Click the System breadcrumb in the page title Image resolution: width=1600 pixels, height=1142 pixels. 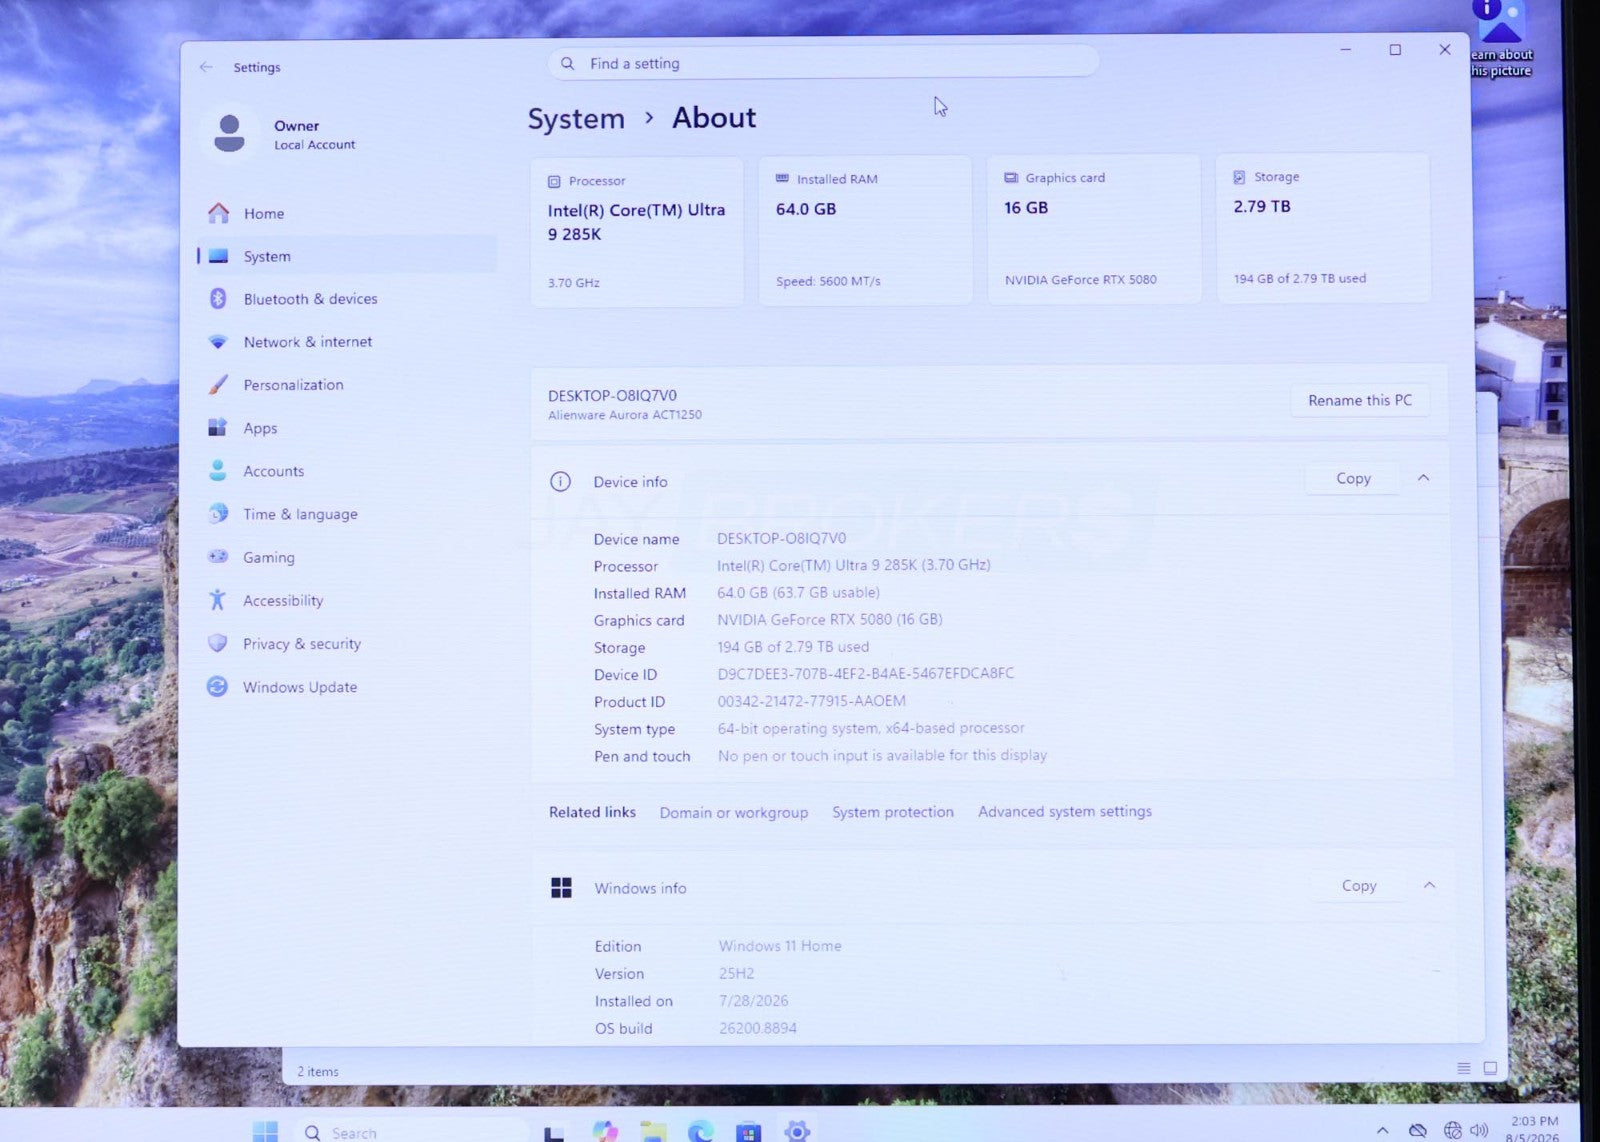pyautogui.click(x=576, y=119)
